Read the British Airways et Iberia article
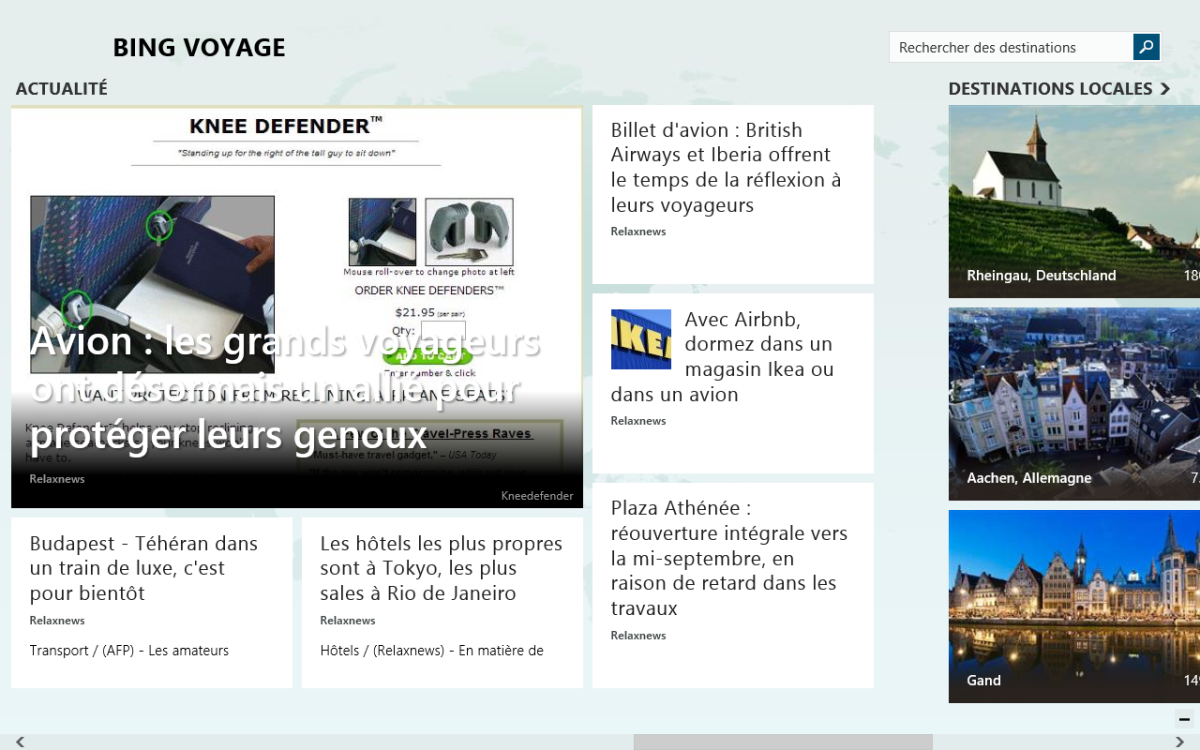 pyautogui.click(x=733, y=194)
